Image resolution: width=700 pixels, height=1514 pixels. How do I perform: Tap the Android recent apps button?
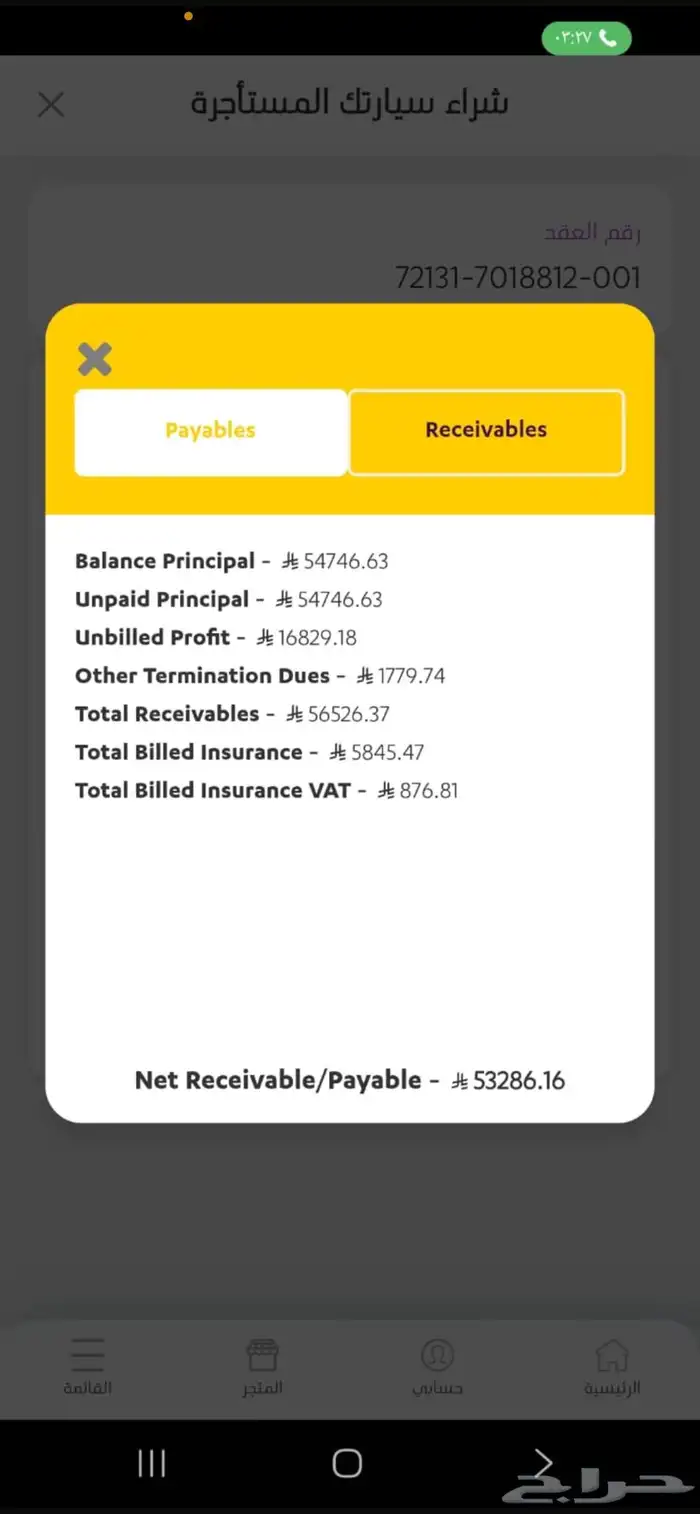point(151,1464)
